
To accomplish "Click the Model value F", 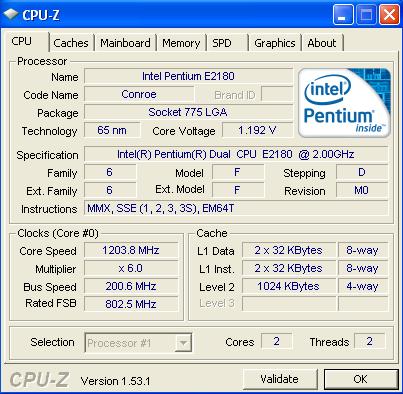I will click(x=238, y=172).
